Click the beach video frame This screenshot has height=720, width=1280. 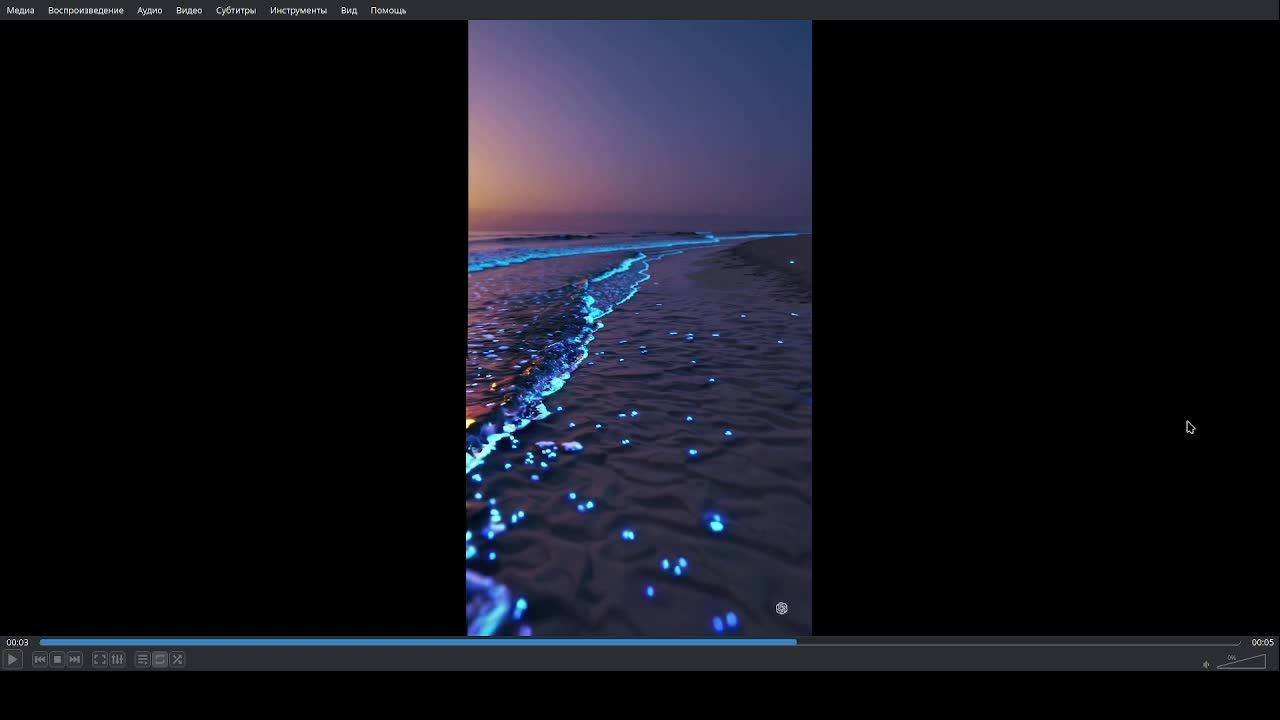pyautogui.click(x=640, y=328)
